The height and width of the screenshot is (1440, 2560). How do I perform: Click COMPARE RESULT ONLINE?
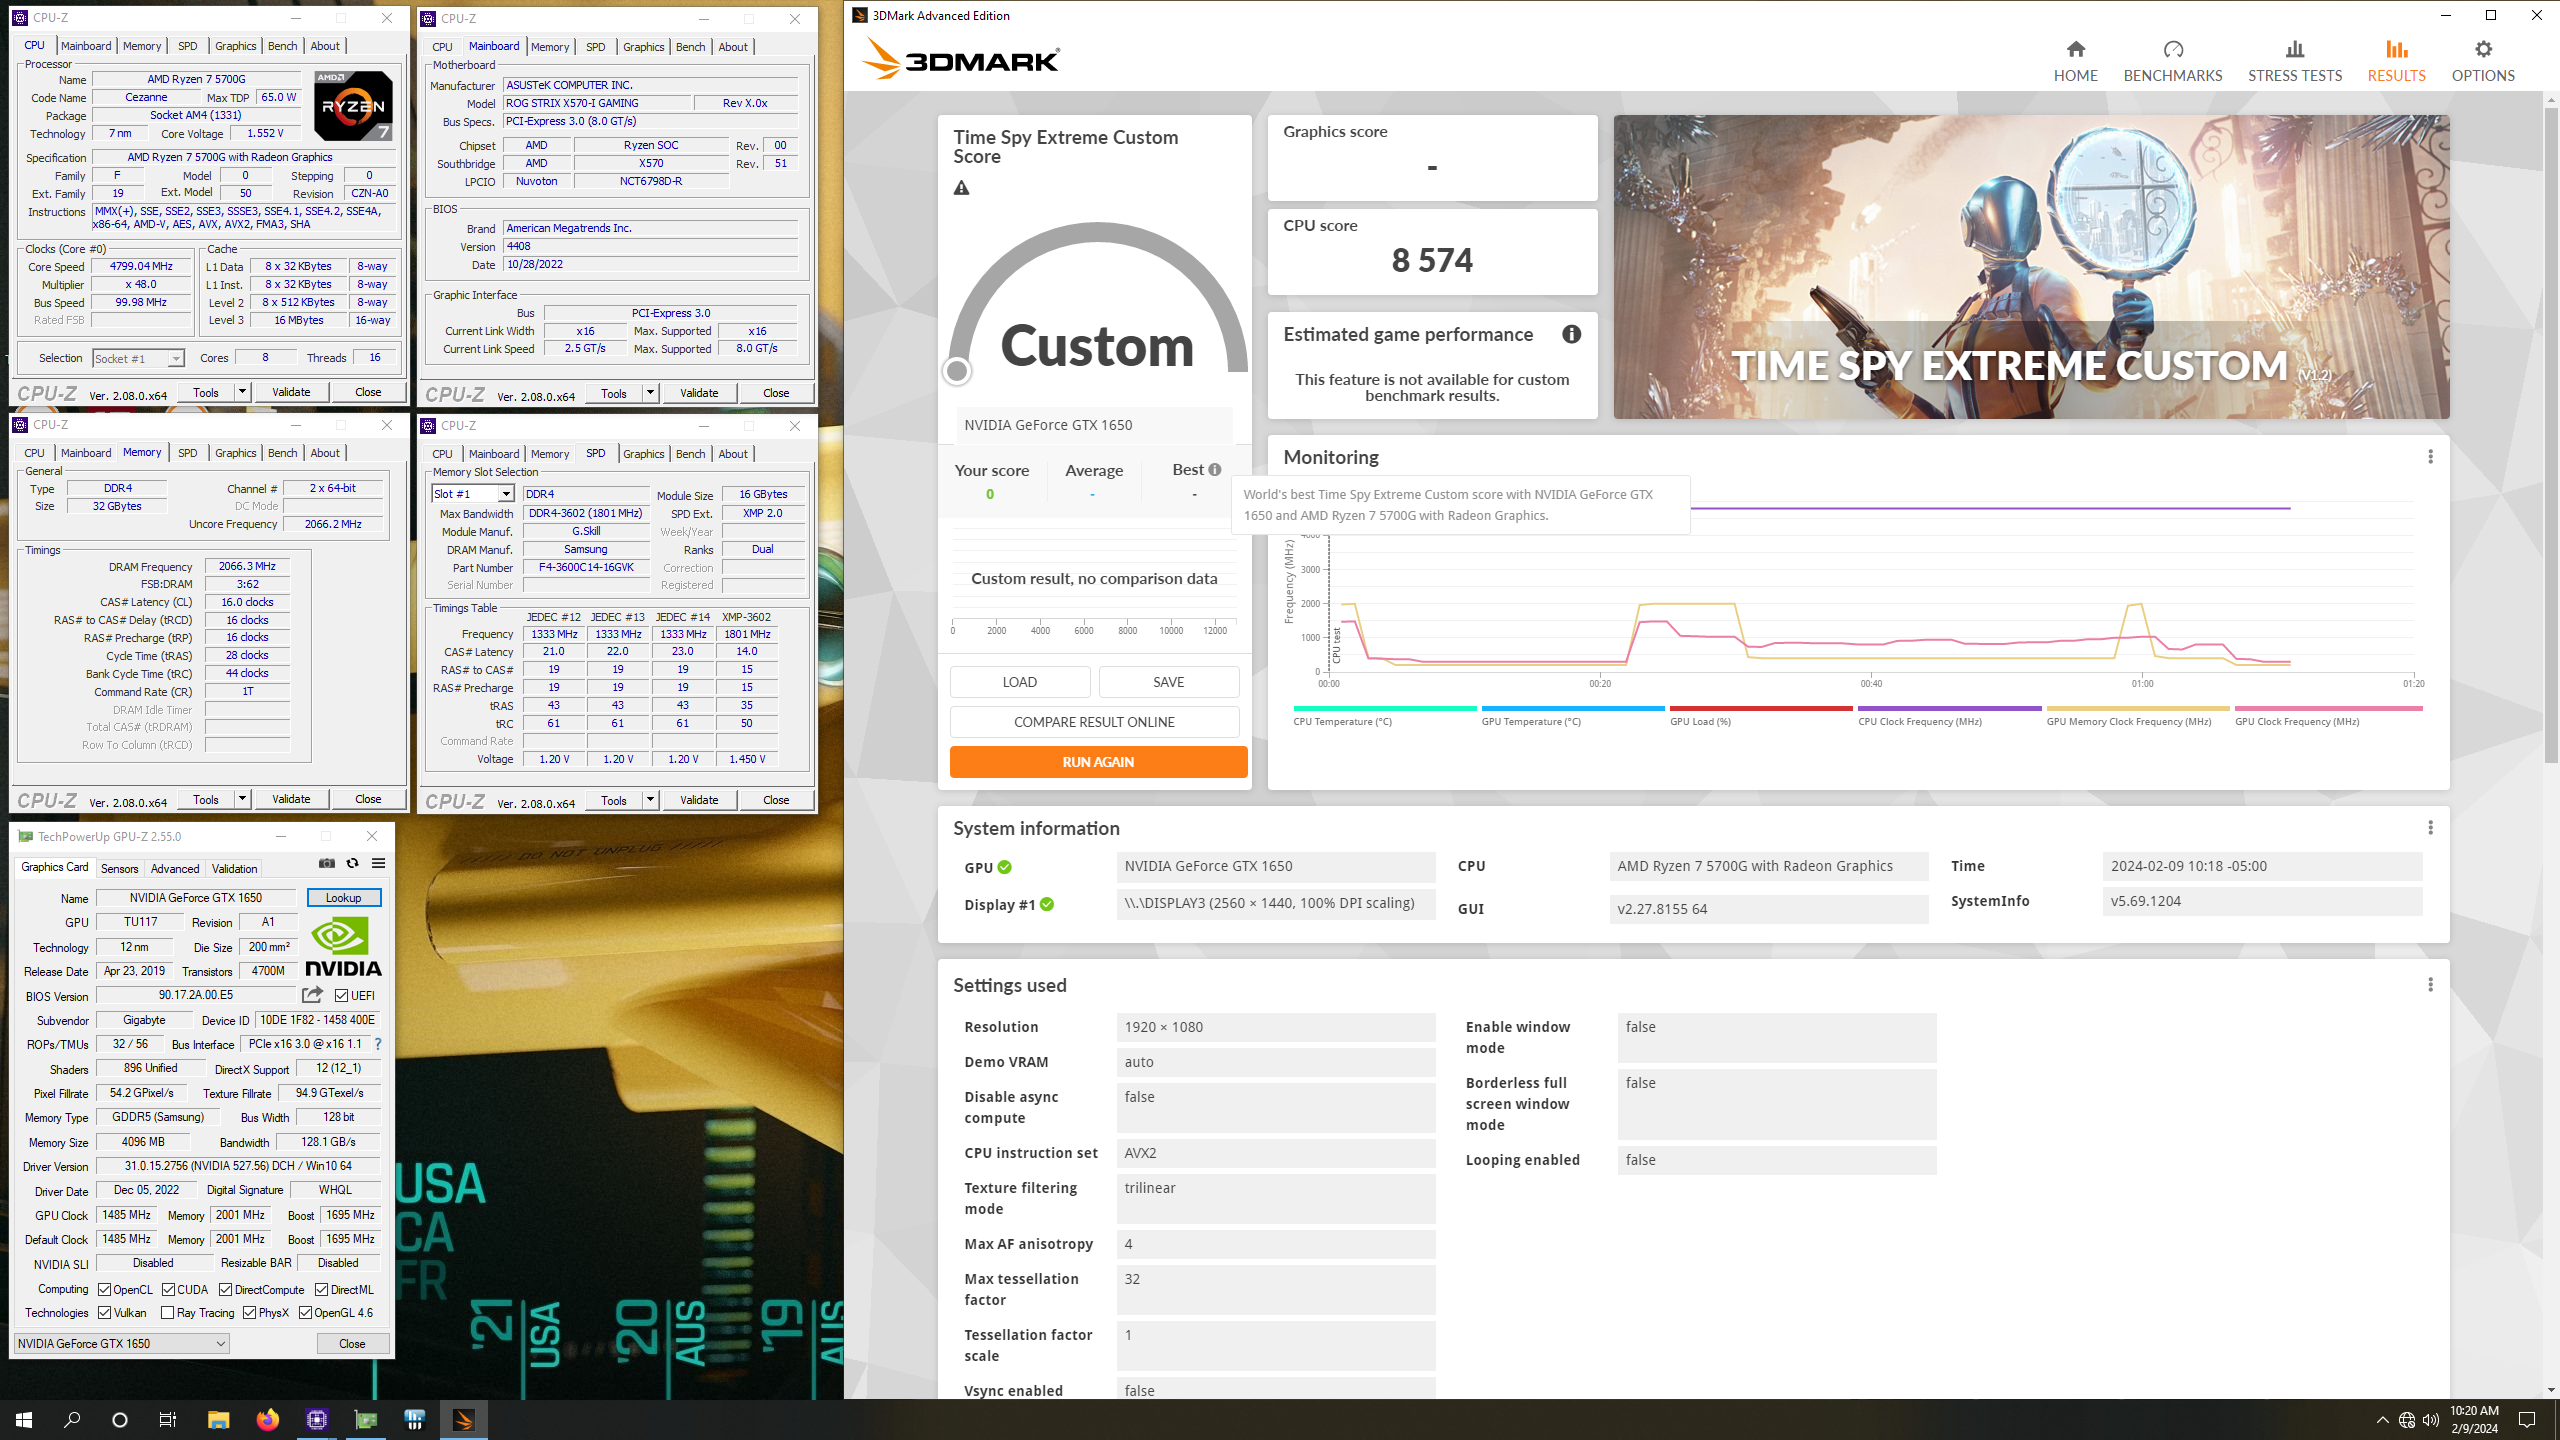(1094, 722)
